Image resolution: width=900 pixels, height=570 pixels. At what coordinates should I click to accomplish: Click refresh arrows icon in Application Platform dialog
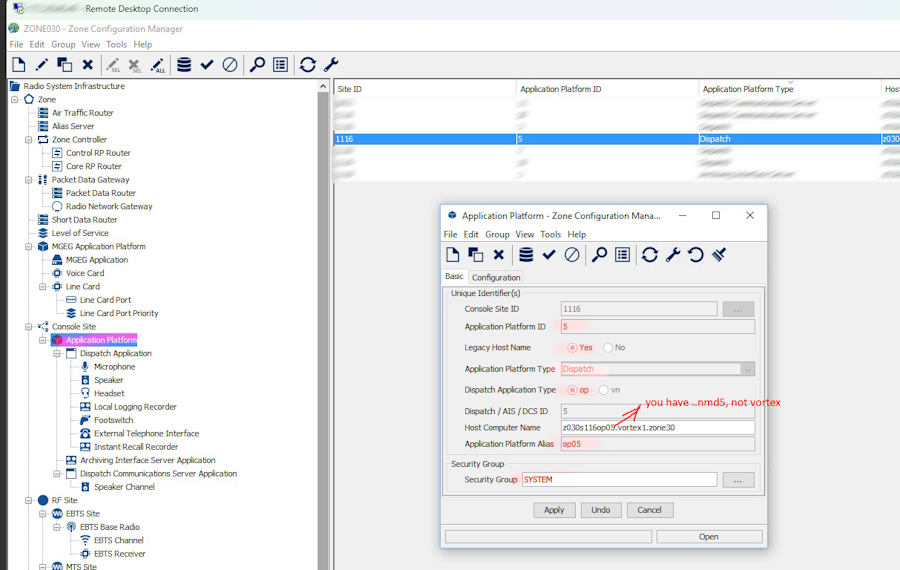point(650,255)
